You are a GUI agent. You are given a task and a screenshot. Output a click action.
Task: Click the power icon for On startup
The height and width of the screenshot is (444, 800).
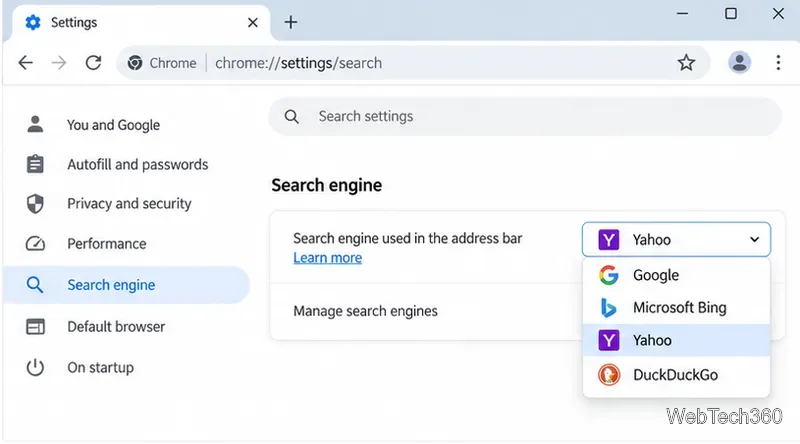35,367
